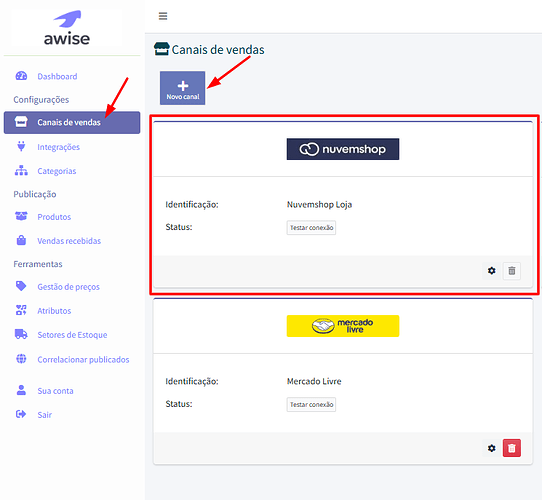
Task: Click the Mercado Livre logo banner
Action: tap(343, 326)
